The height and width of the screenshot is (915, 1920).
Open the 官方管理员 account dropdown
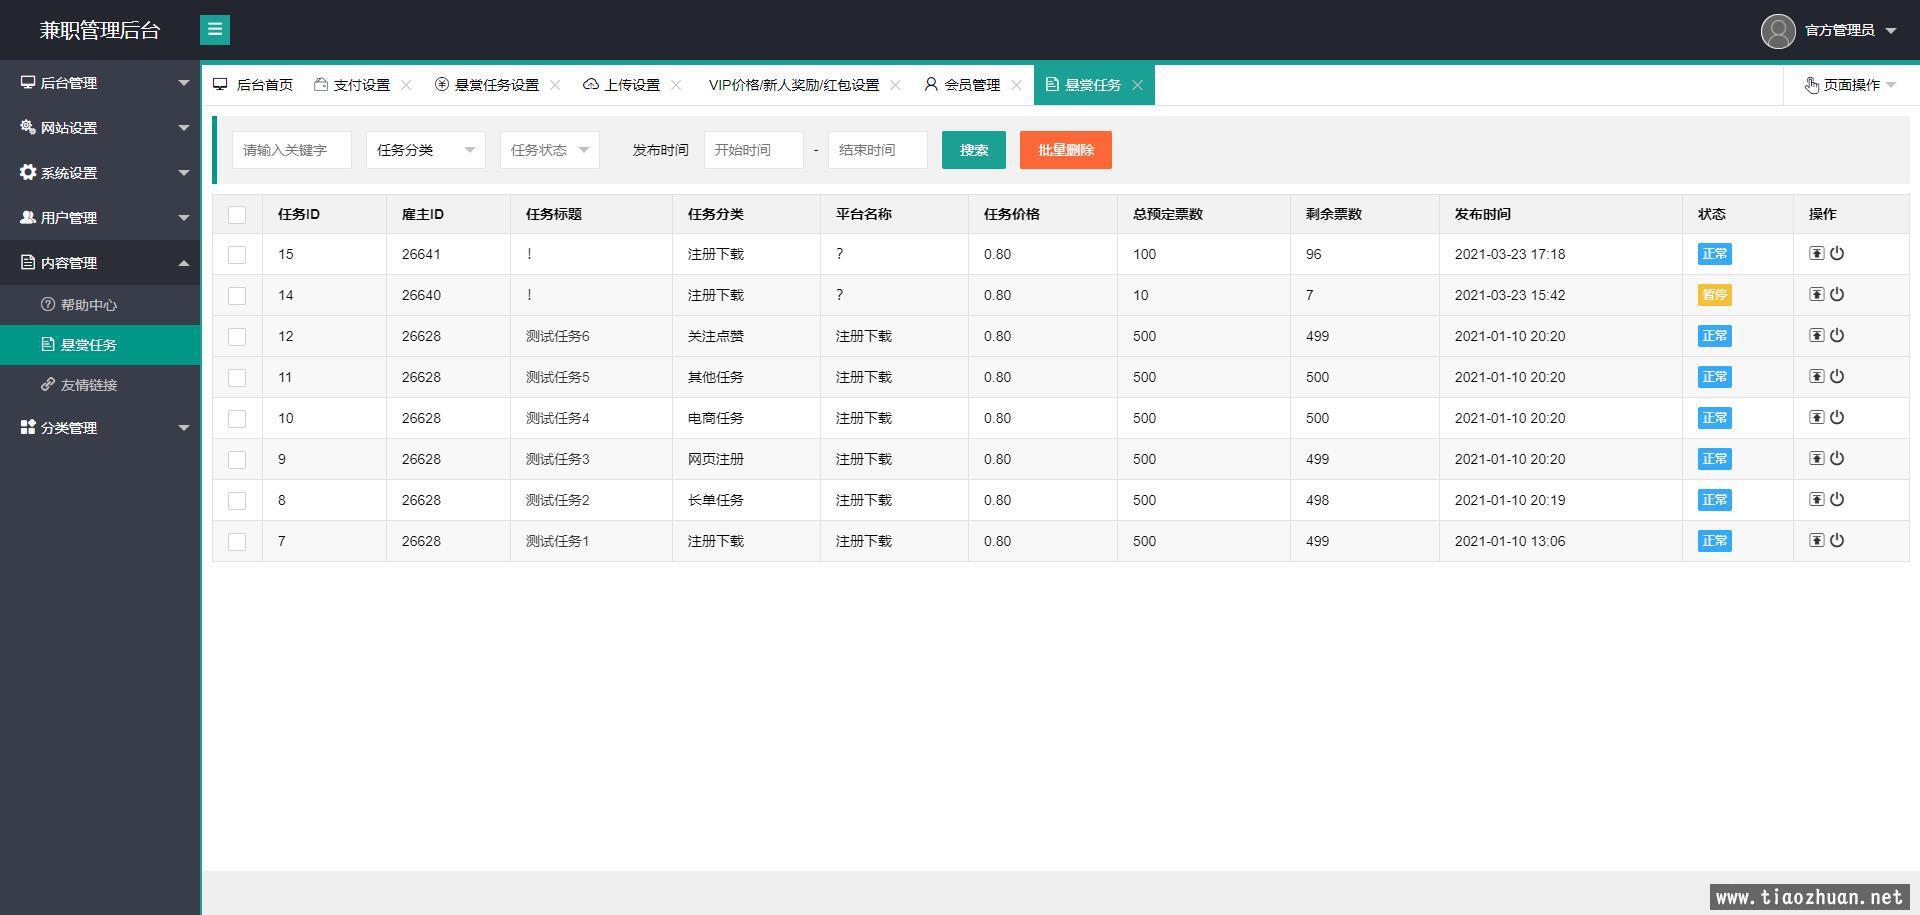(1850, 31)
